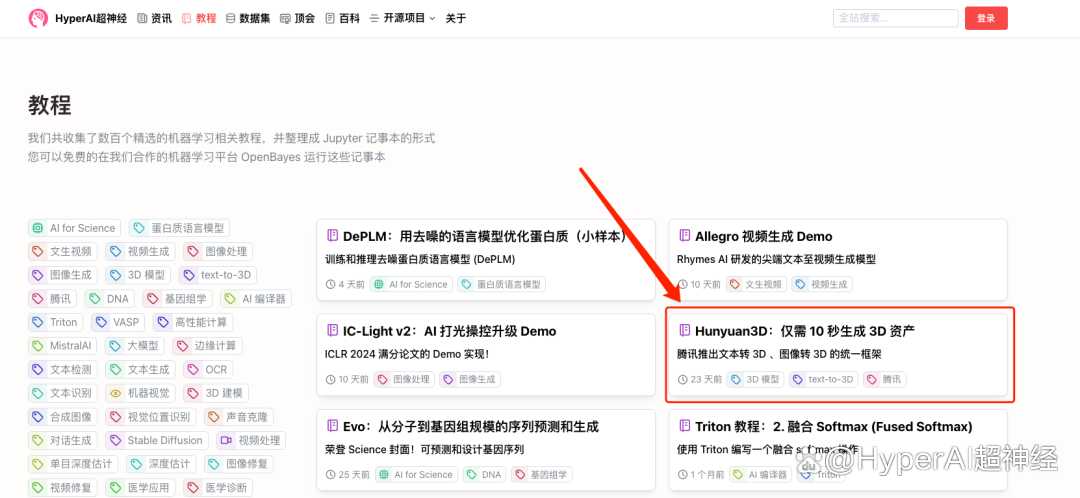Select sidebar 视频生成 tag
This screenshot has height=498, width=1080.
click(141, 251)
